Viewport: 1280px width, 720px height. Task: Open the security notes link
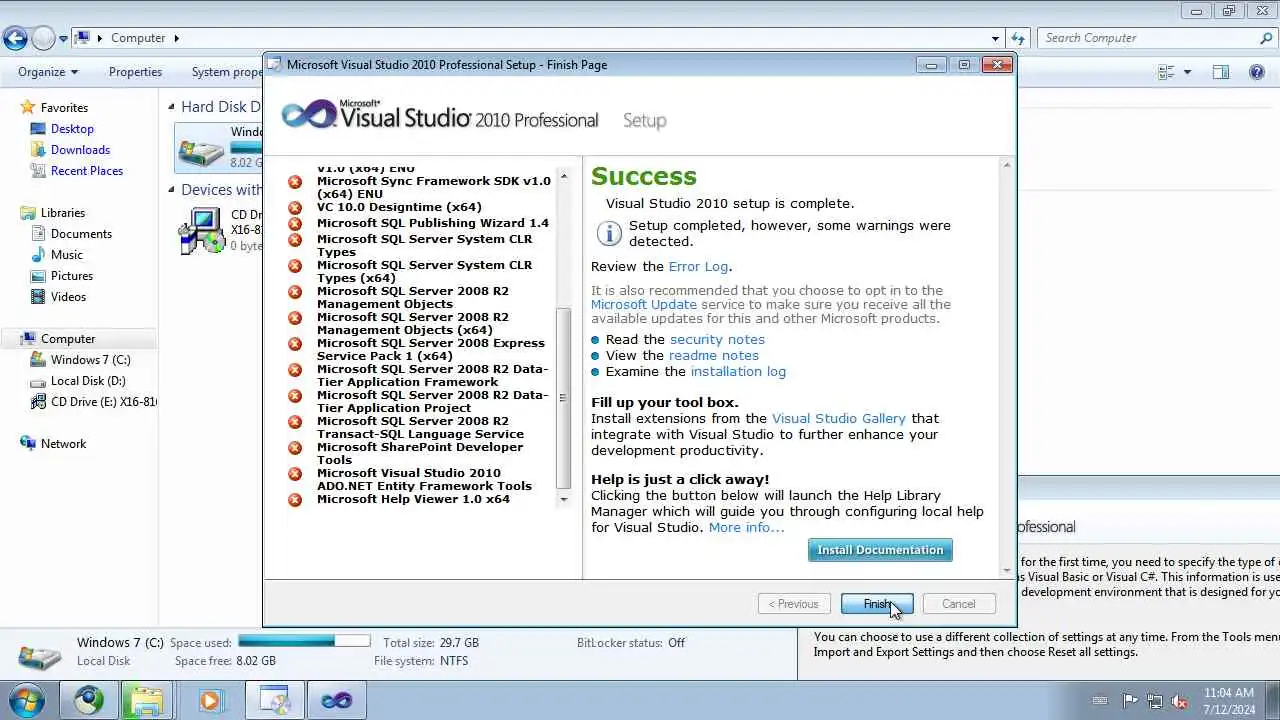coord(717,339)
